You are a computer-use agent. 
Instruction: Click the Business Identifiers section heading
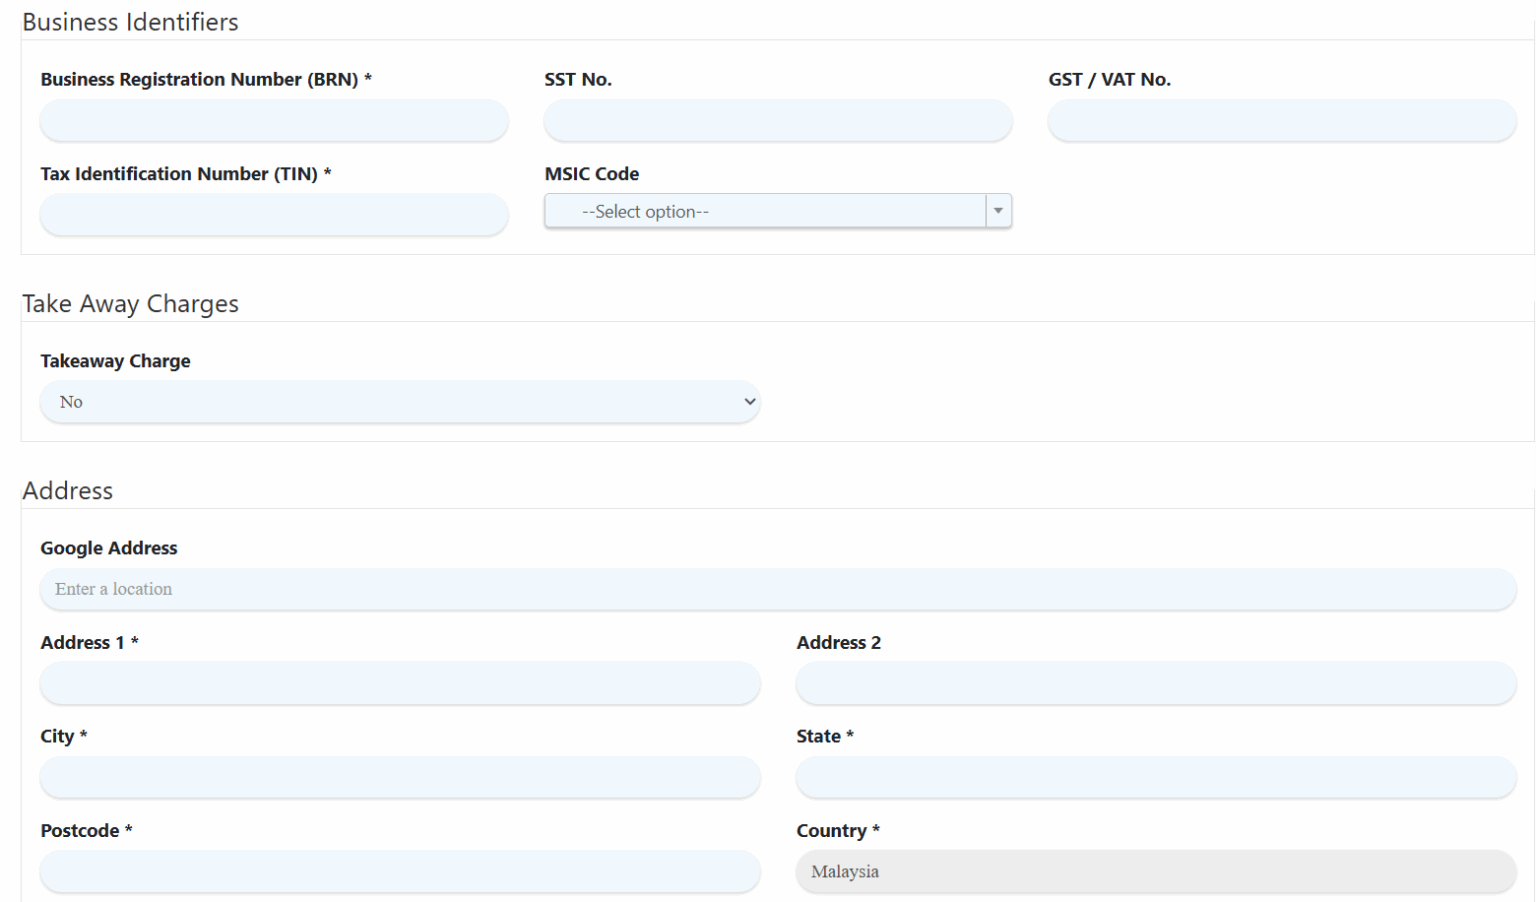coord(131,22)
